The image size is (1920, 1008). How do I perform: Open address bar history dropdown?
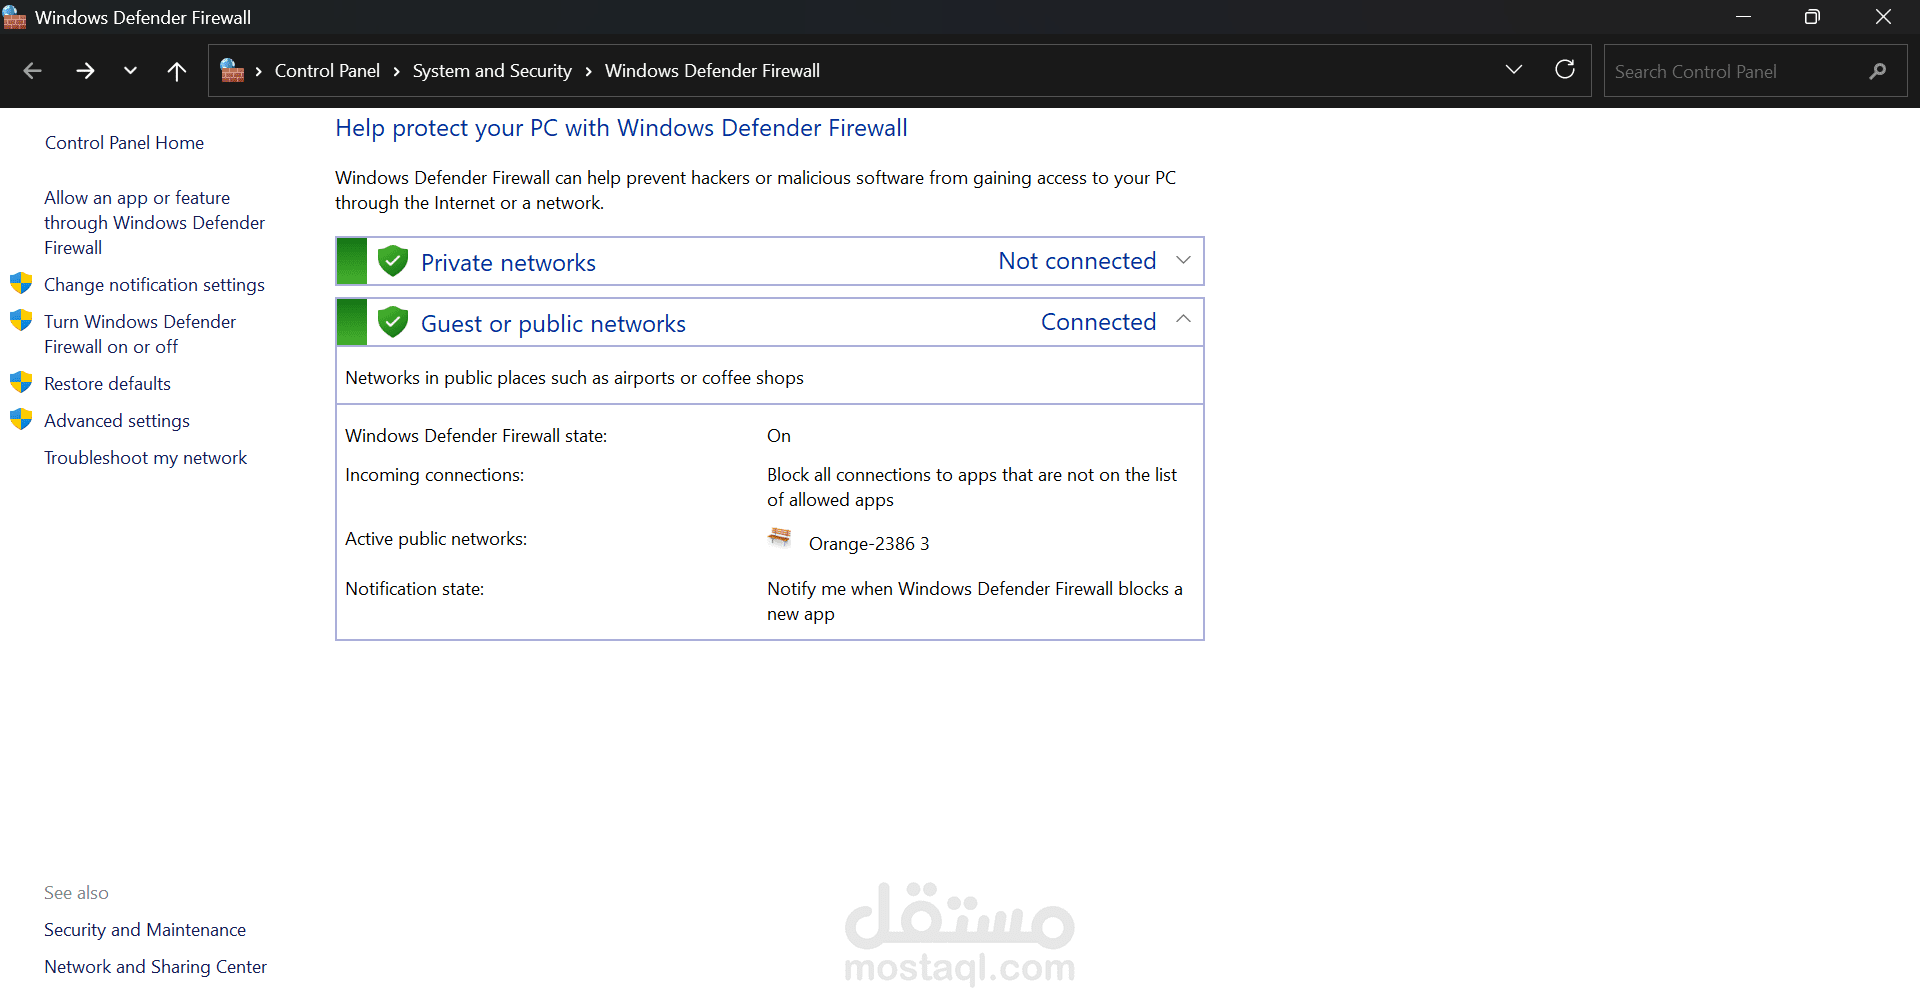coord(1514,70)
